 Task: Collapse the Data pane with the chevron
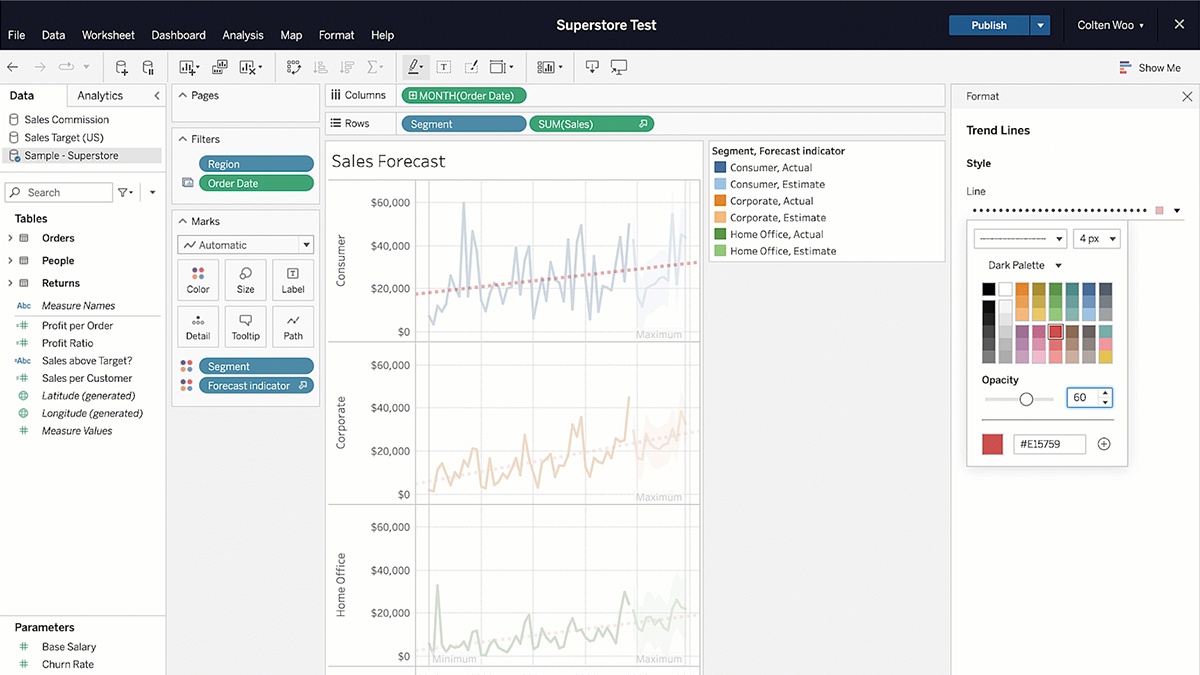[156, 96]
